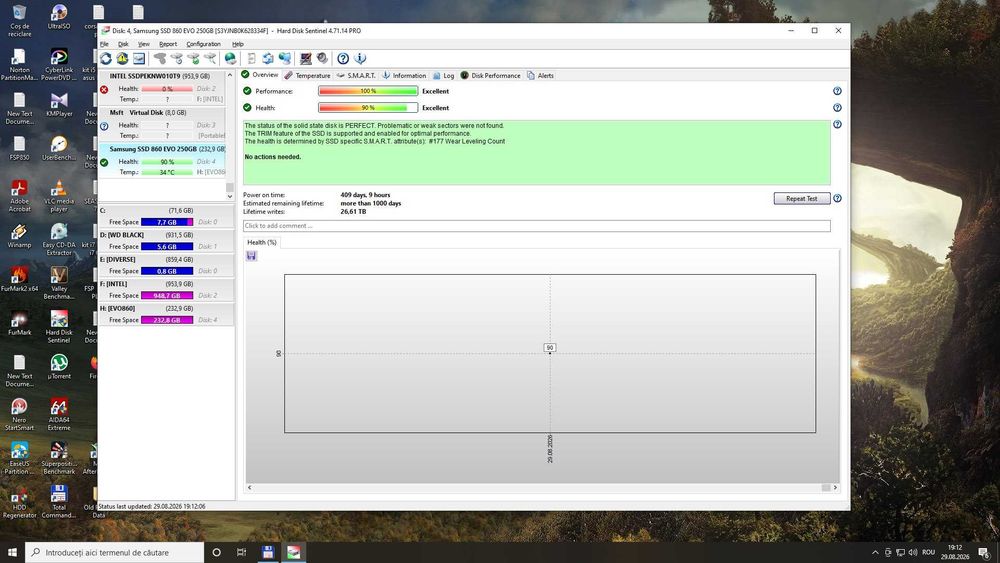Open Help via the blue question mark toolbar icon

click(343, 59)
